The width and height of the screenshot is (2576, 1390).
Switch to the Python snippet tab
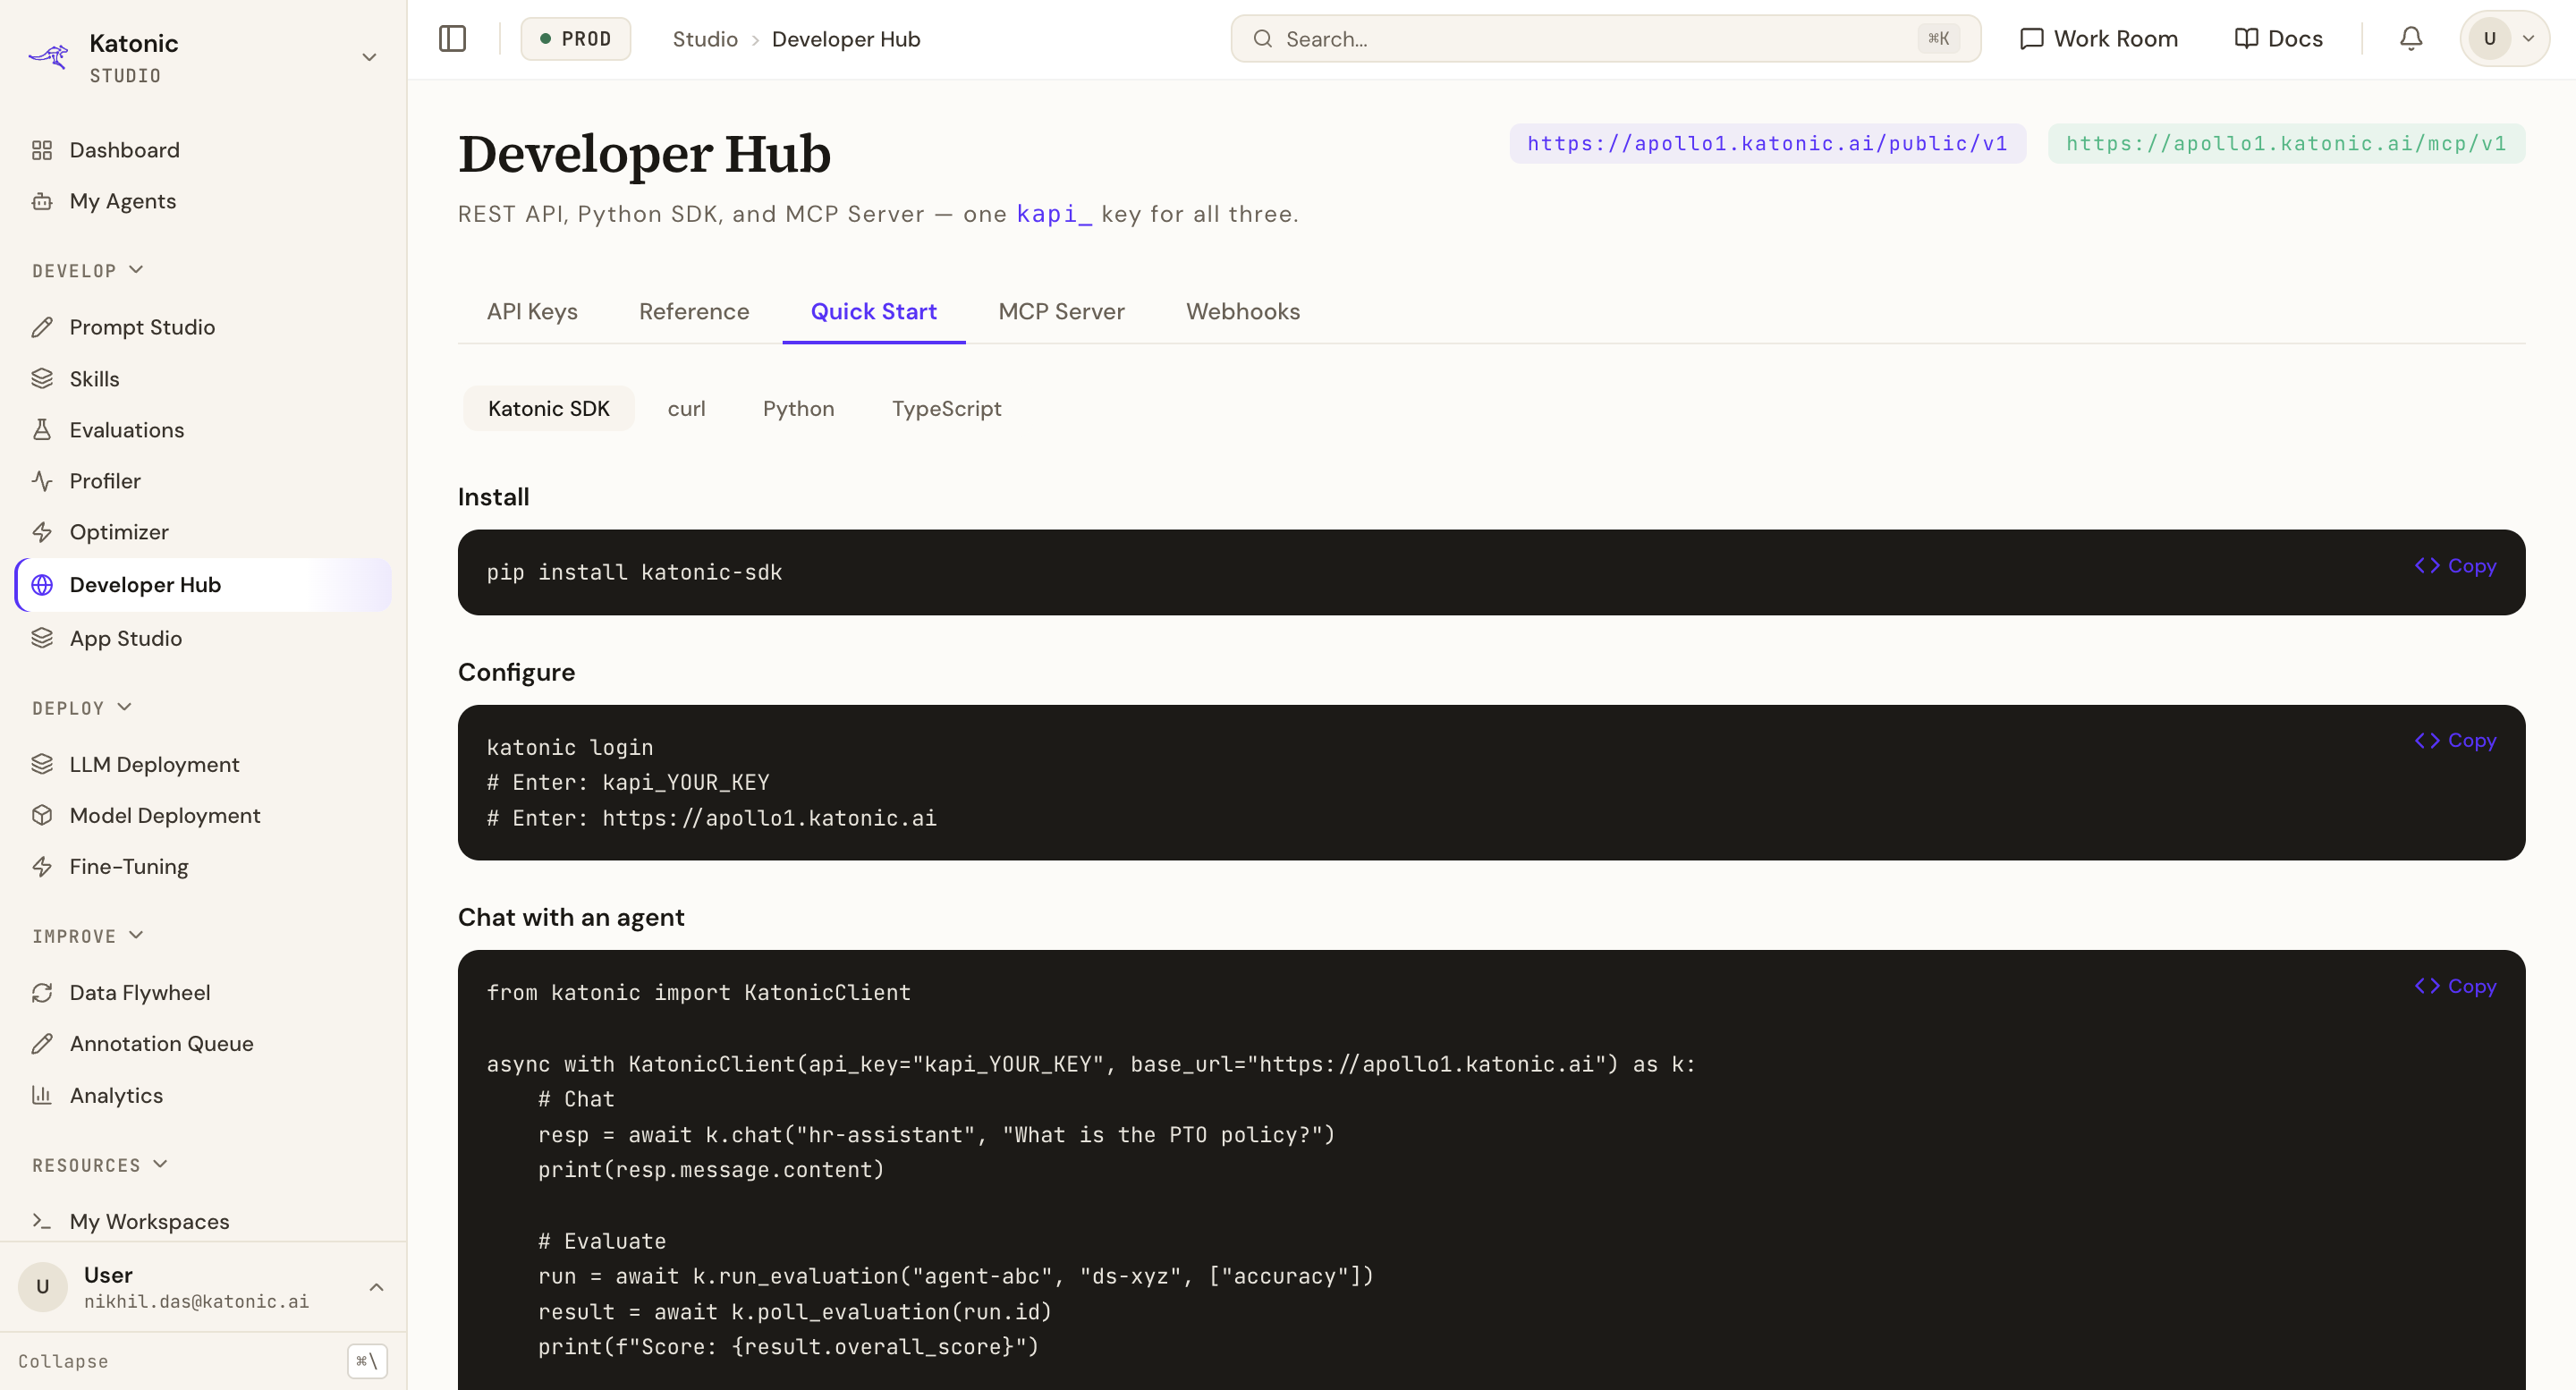click(798, 408)
